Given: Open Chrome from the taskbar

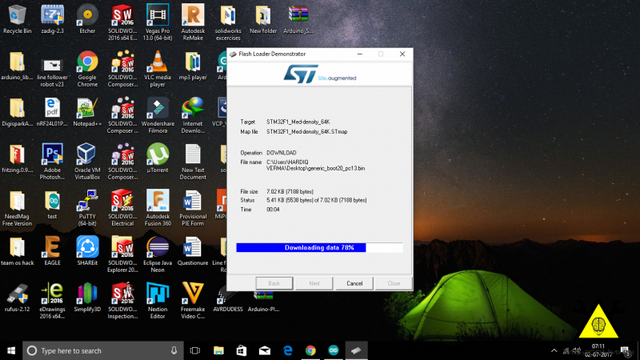Looking at the screenshot, I should pos(311,351).
